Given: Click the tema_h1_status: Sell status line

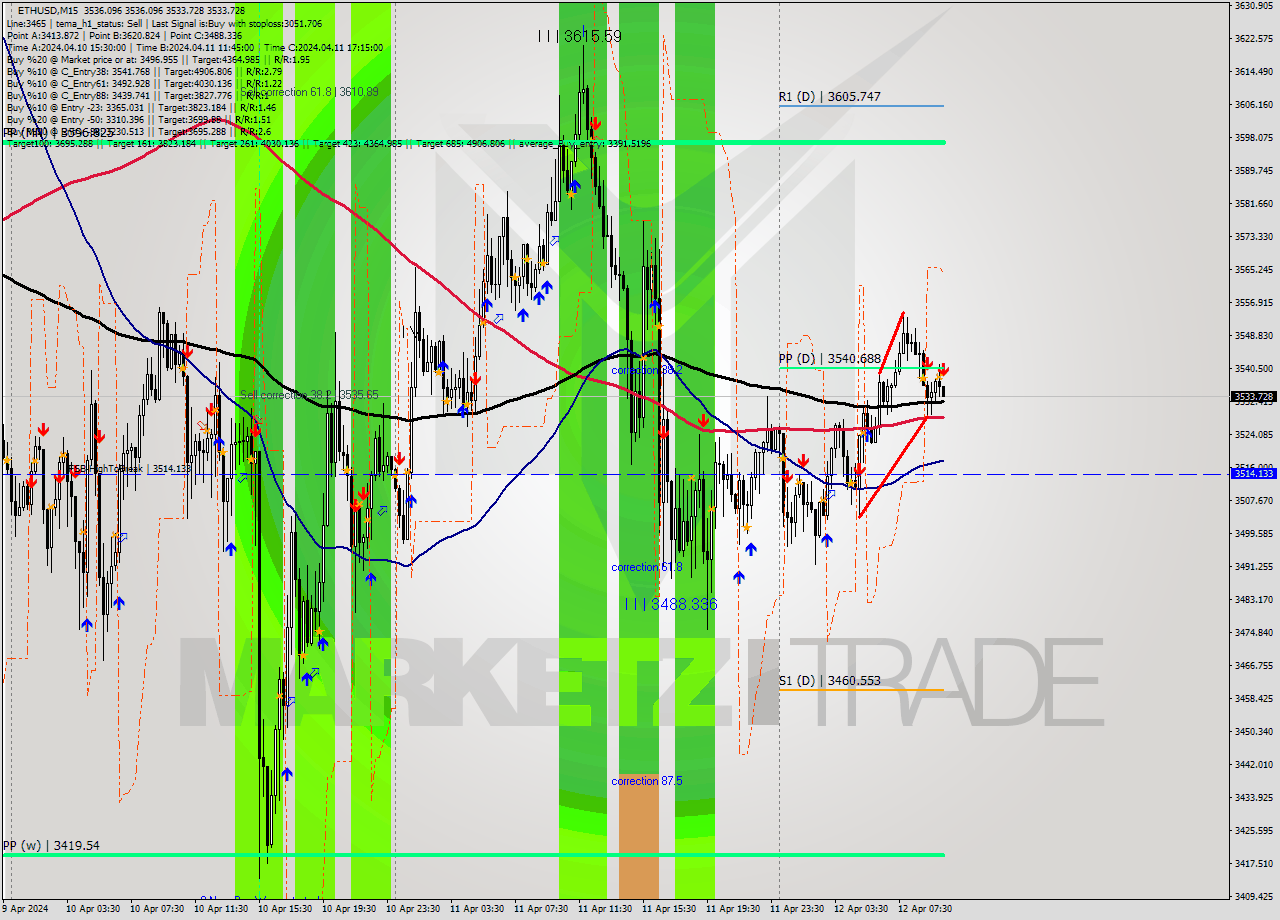Looking at the screenshot, I should pos(164,23).
